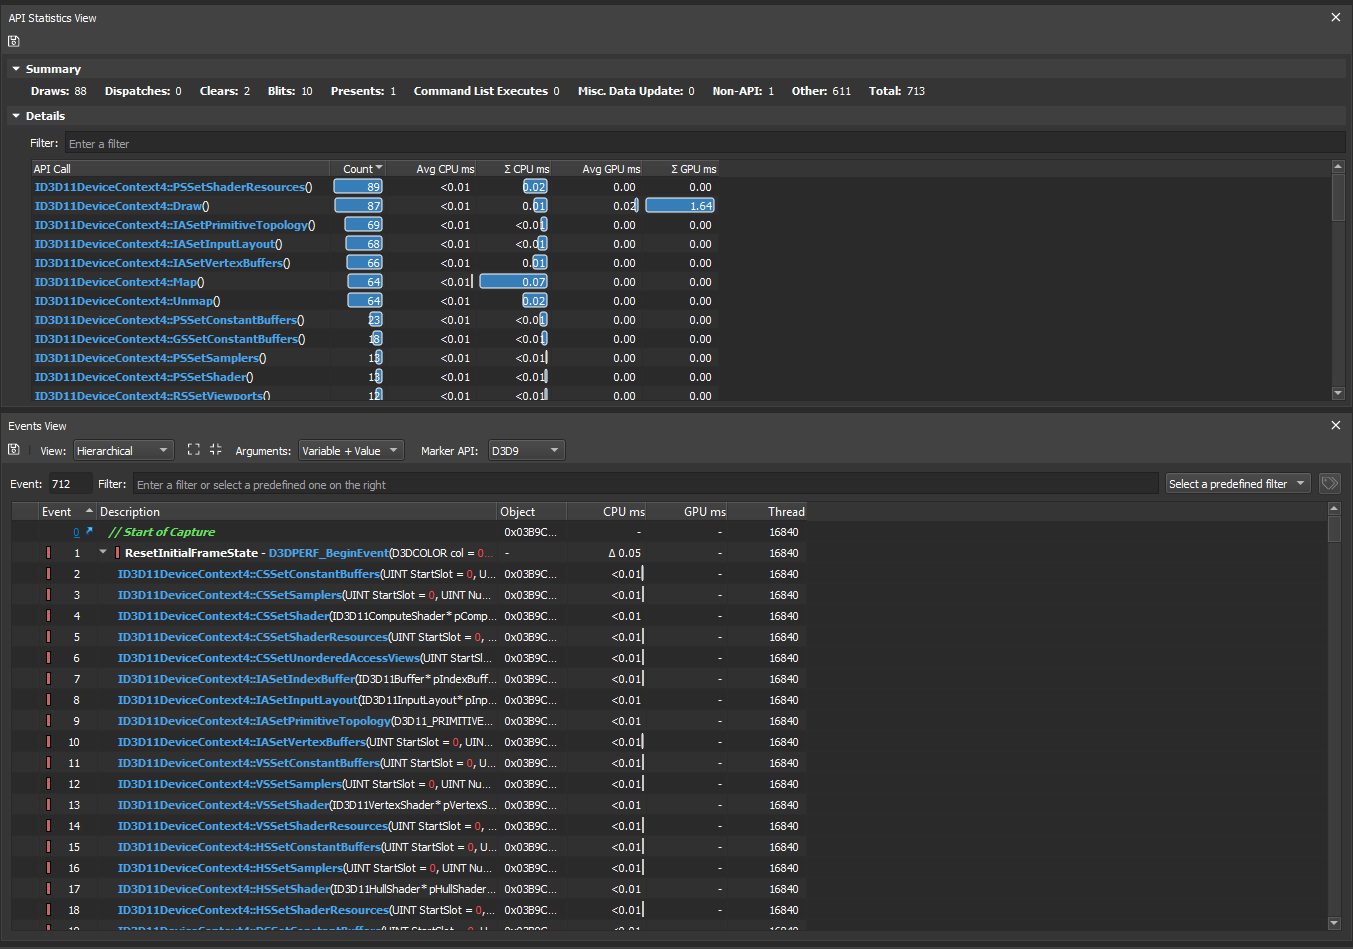Open the Select a predefined filter dropdown
This screenshot has height=949, width=1353.
click(x=1237, y=483)
